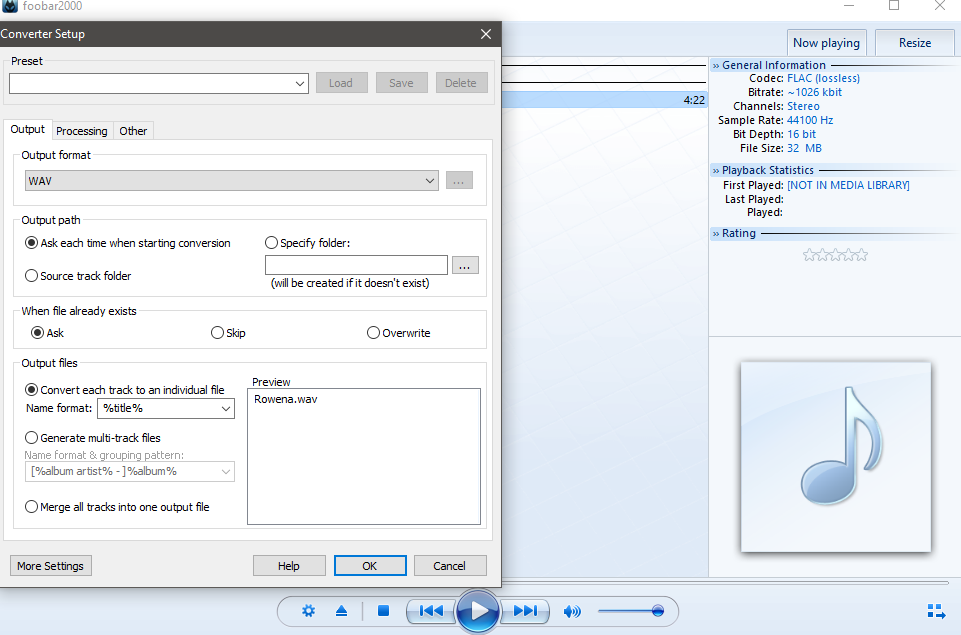Image resolution: width=961 pixels, height=635 pixels.
Task: Confirm the converter setup with OK
Action: (369, 566)
